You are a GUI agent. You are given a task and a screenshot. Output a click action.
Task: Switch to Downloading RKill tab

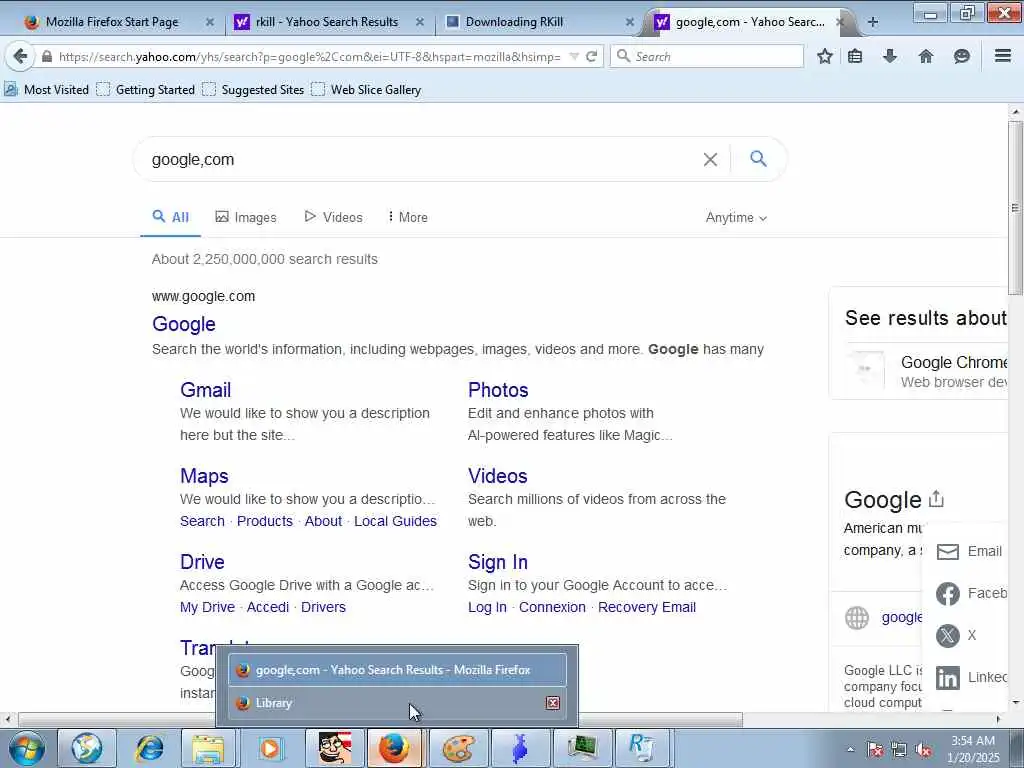click(514, 22)
